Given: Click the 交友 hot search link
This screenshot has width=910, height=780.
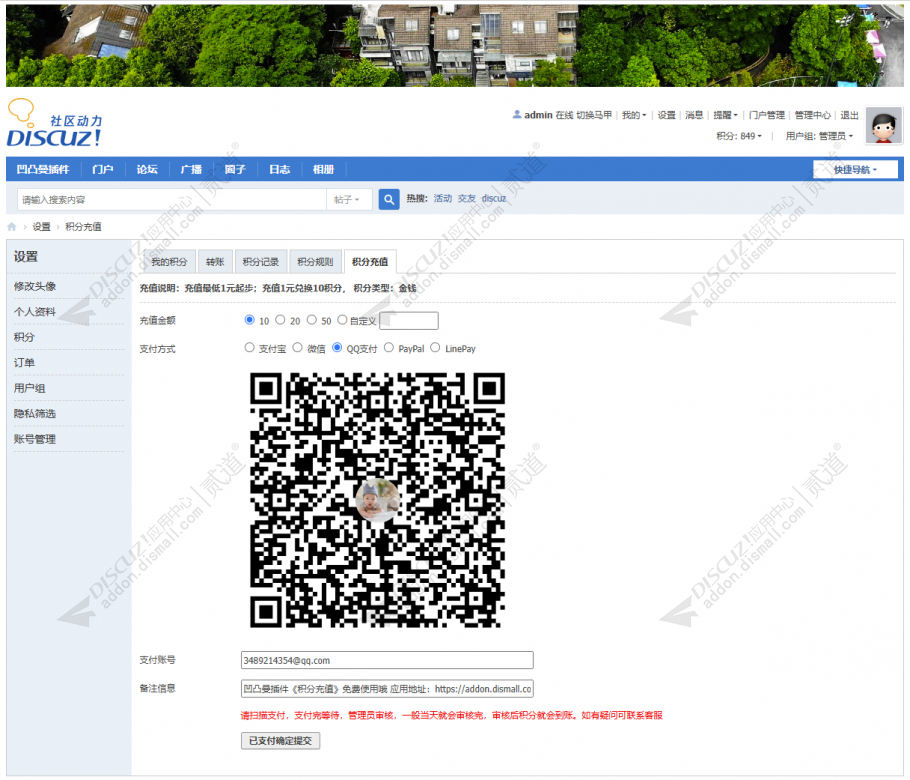Looking at the screenshot, I should (x=467, y=198).
